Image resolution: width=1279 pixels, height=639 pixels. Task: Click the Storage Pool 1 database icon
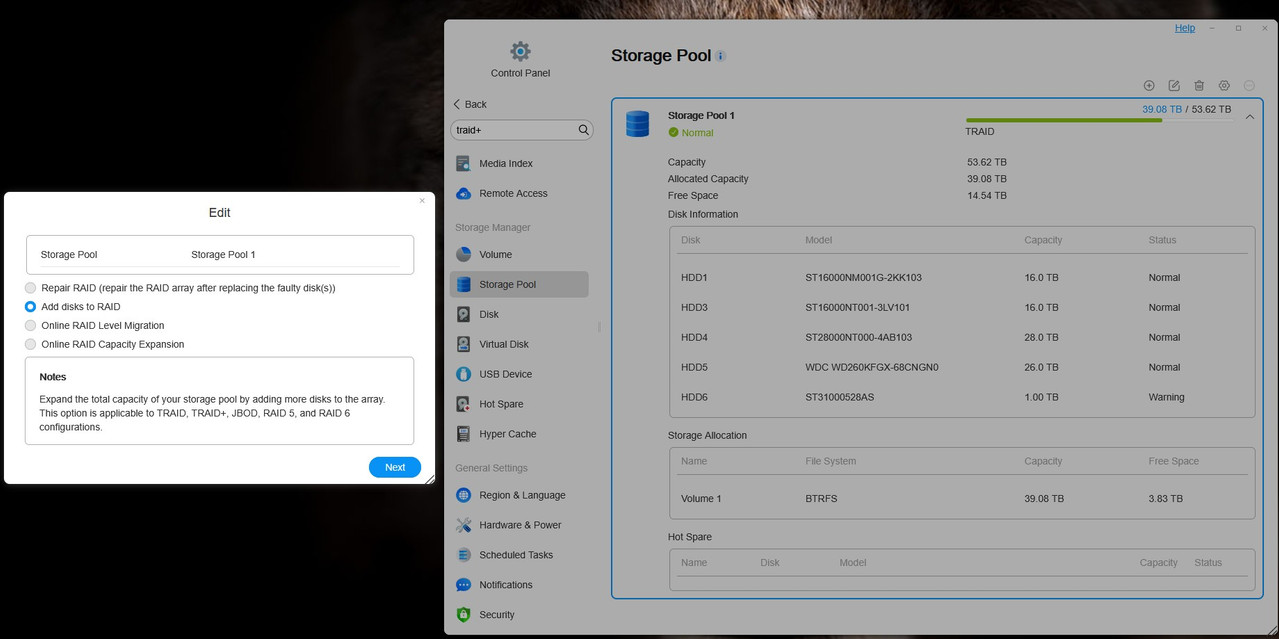click(x=637, y=124)
